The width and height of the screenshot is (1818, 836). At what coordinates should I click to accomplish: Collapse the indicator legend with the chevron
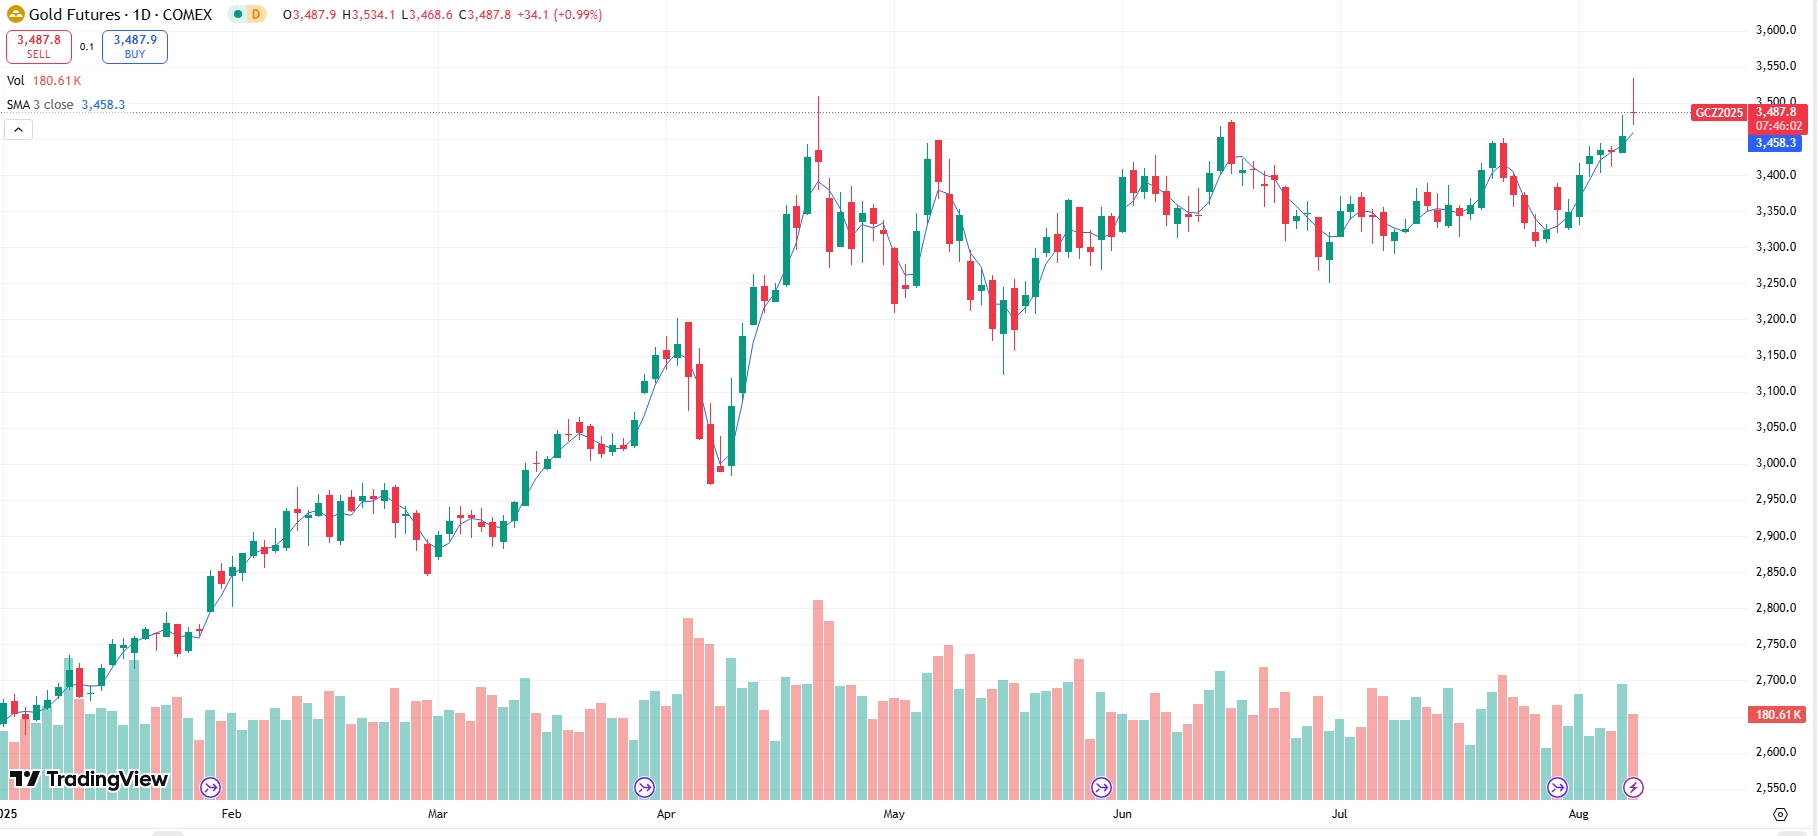click(18, 129)
